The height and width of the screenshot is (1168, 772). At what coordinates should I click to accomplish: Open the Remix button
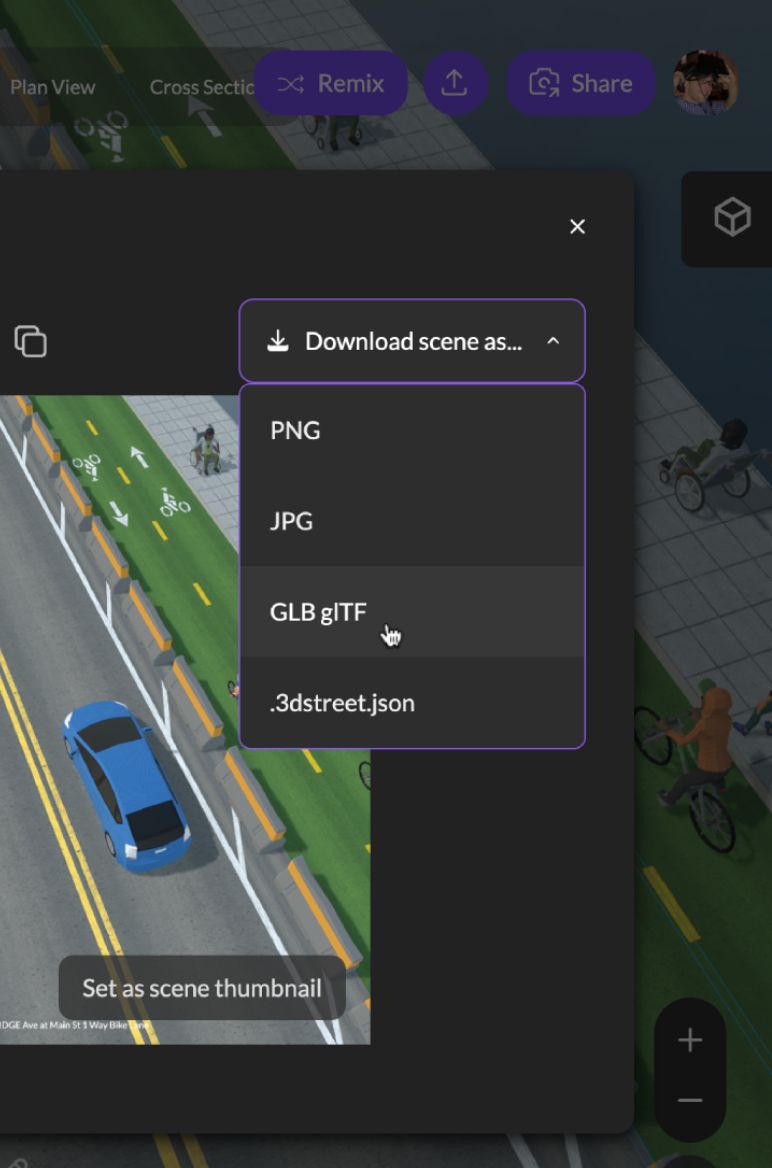(330, 83)
